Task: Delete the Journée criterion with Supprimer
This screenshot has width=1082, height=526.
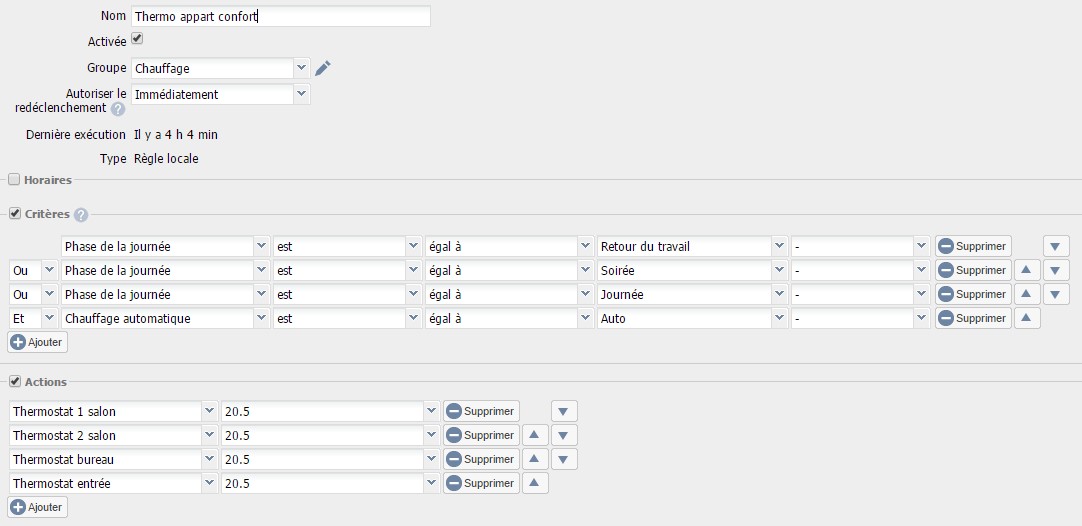Action: 973,294
